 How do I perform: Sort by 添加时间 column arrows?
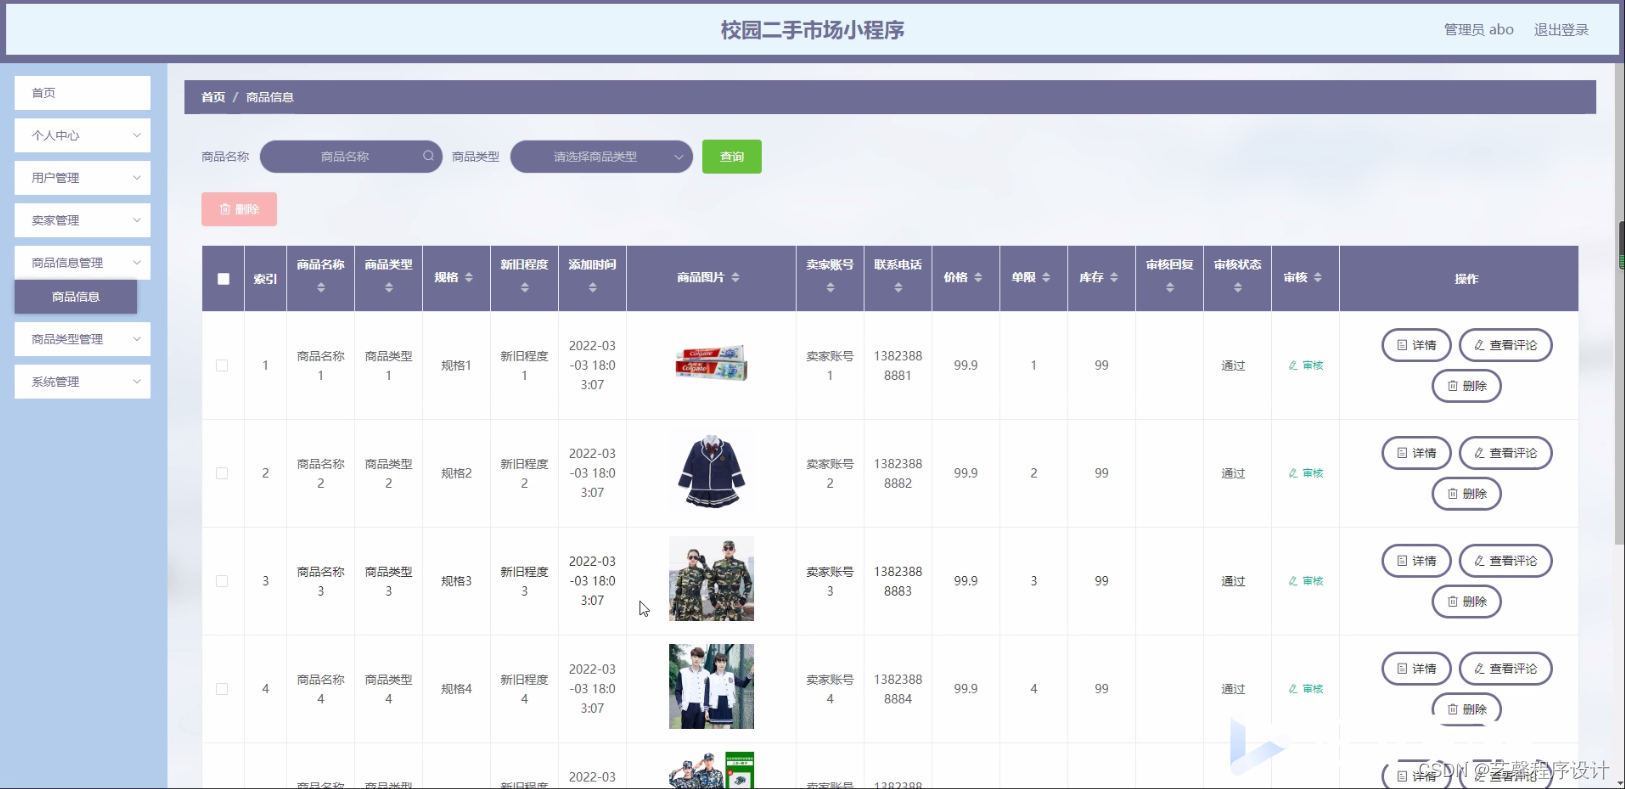point(593,288)
